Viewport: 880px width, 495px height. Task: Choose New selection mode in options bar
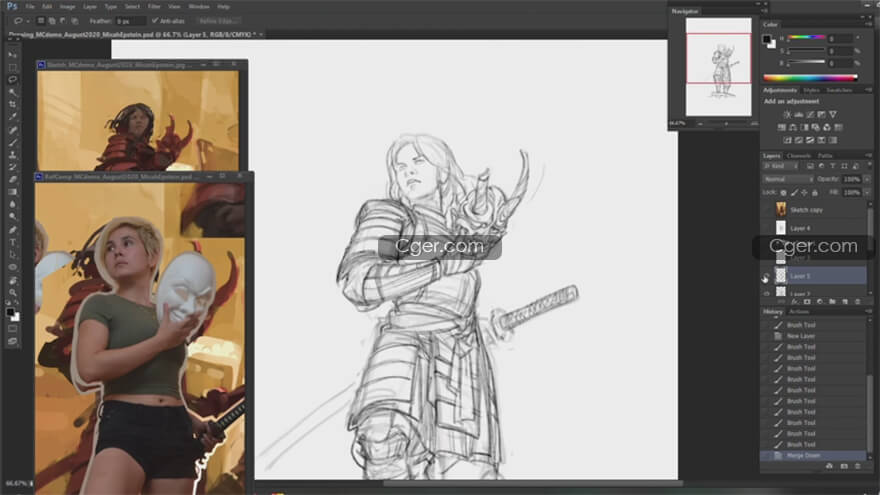coord(40,21)
